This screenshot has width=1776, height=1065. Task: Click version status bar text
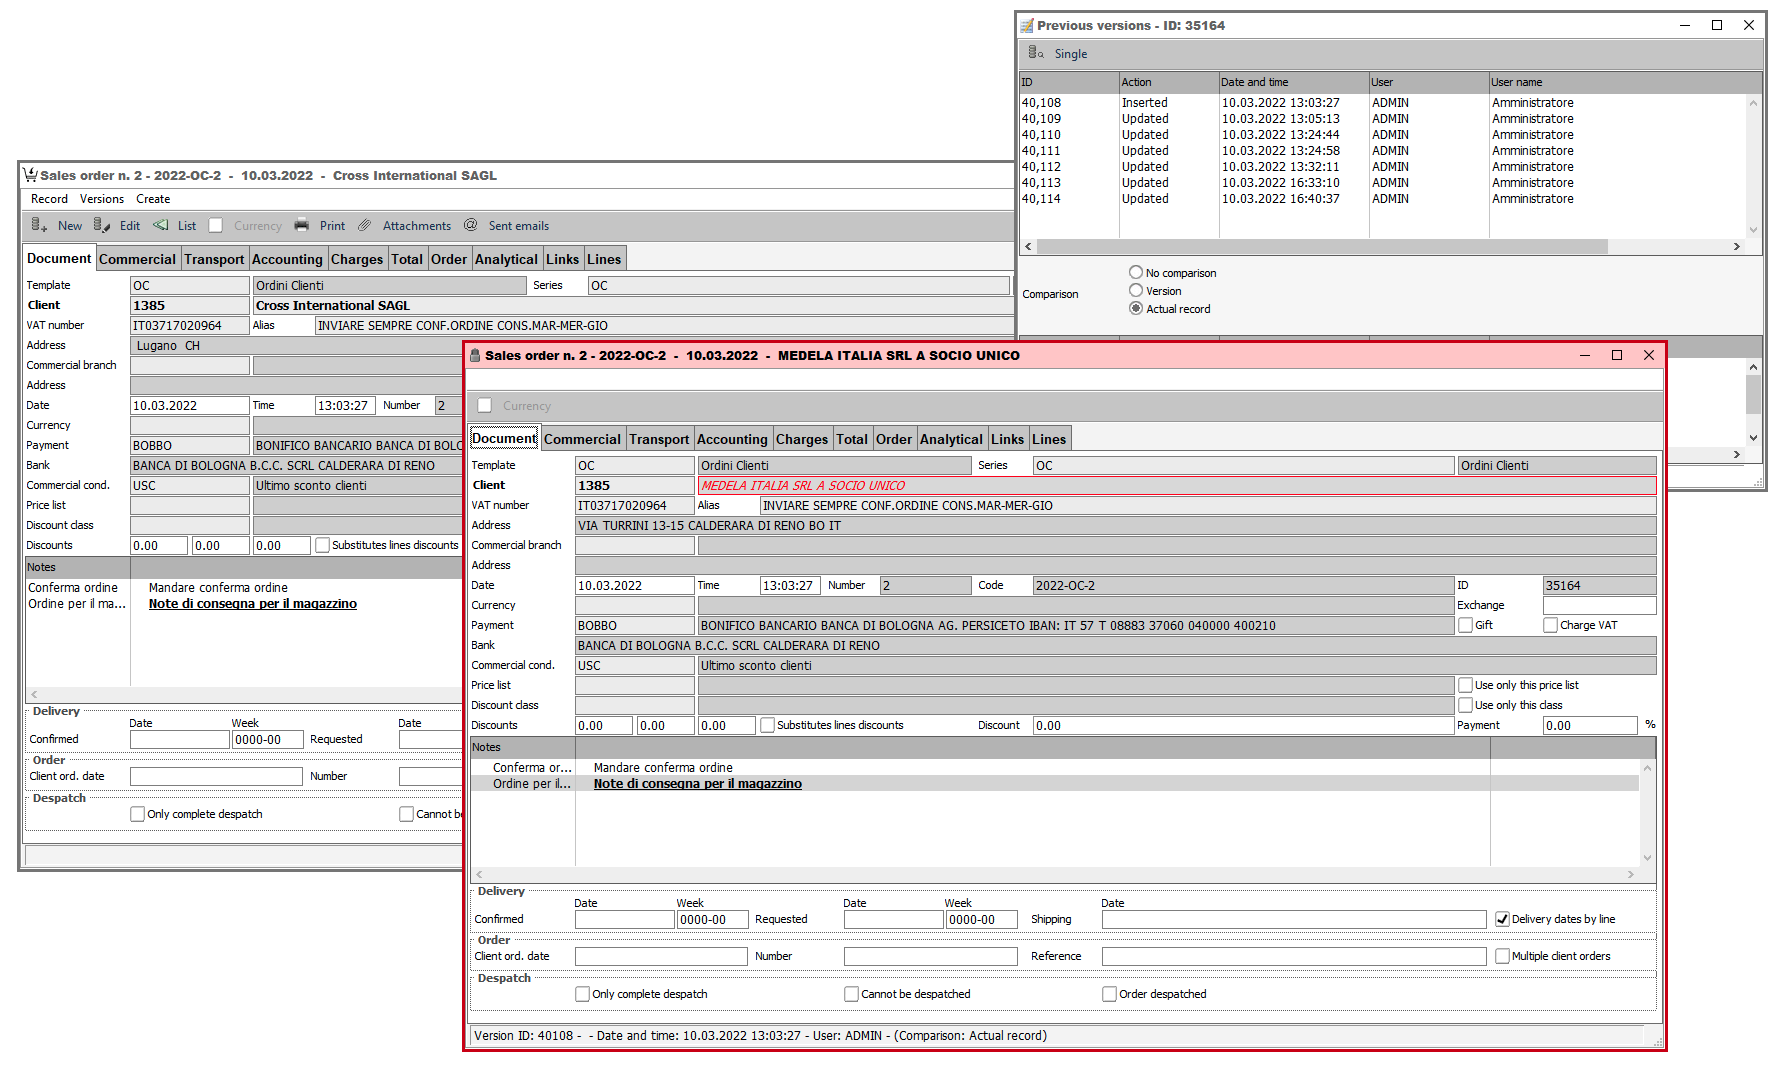[x=760, y=1036]
